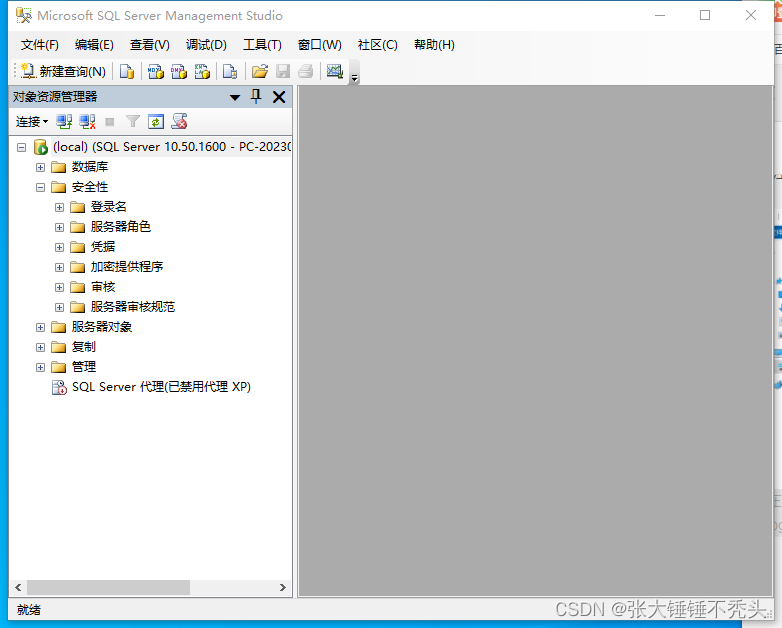Select the 登录名 tree item
782x628 pixels.
point(109,207)
